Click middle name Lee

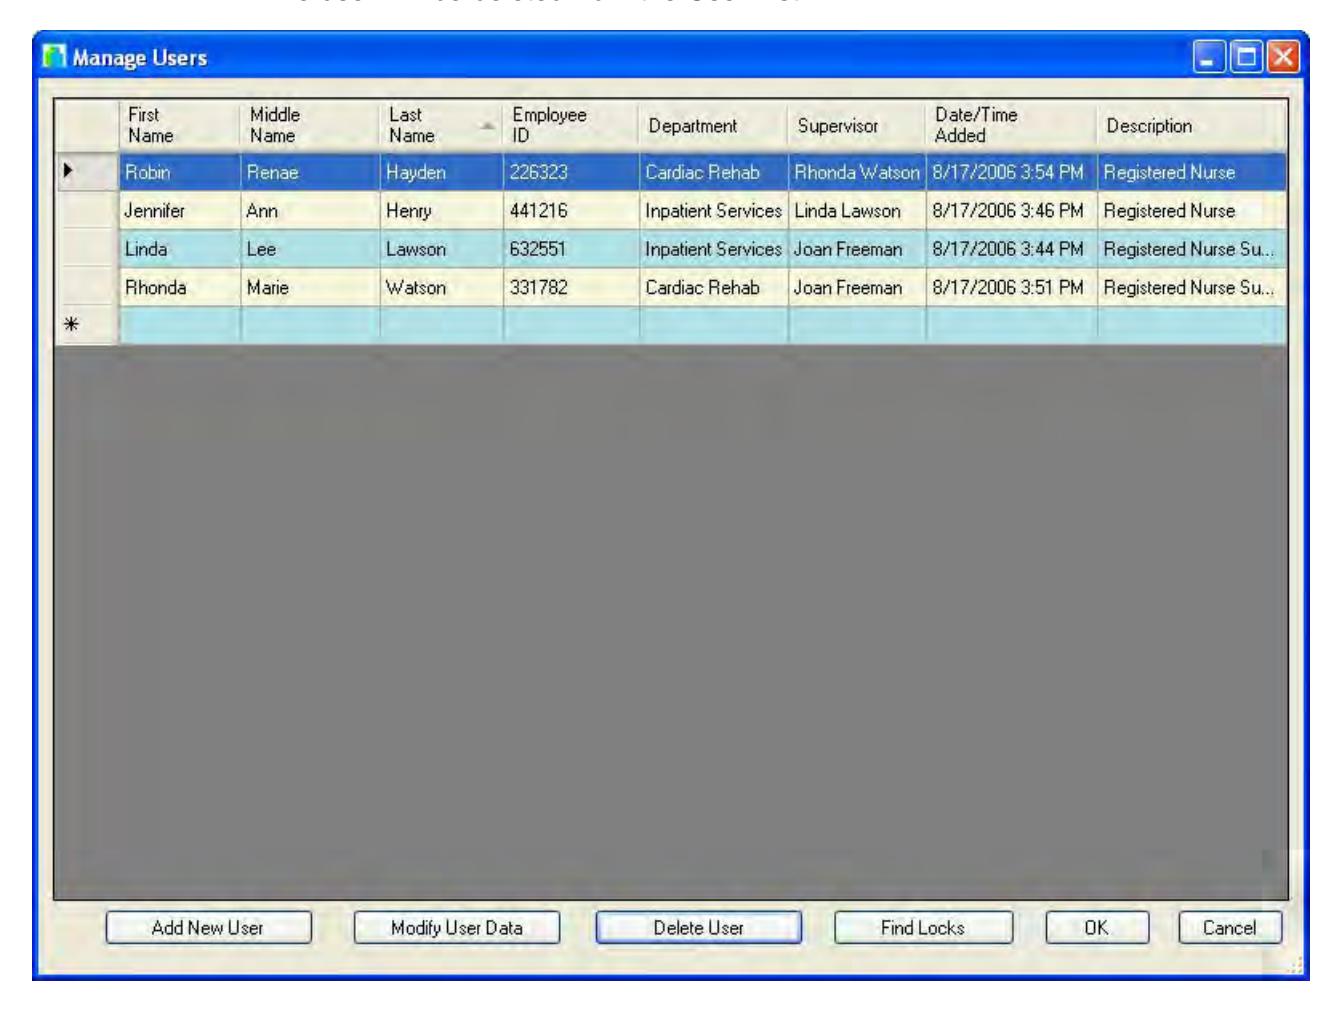311,249
